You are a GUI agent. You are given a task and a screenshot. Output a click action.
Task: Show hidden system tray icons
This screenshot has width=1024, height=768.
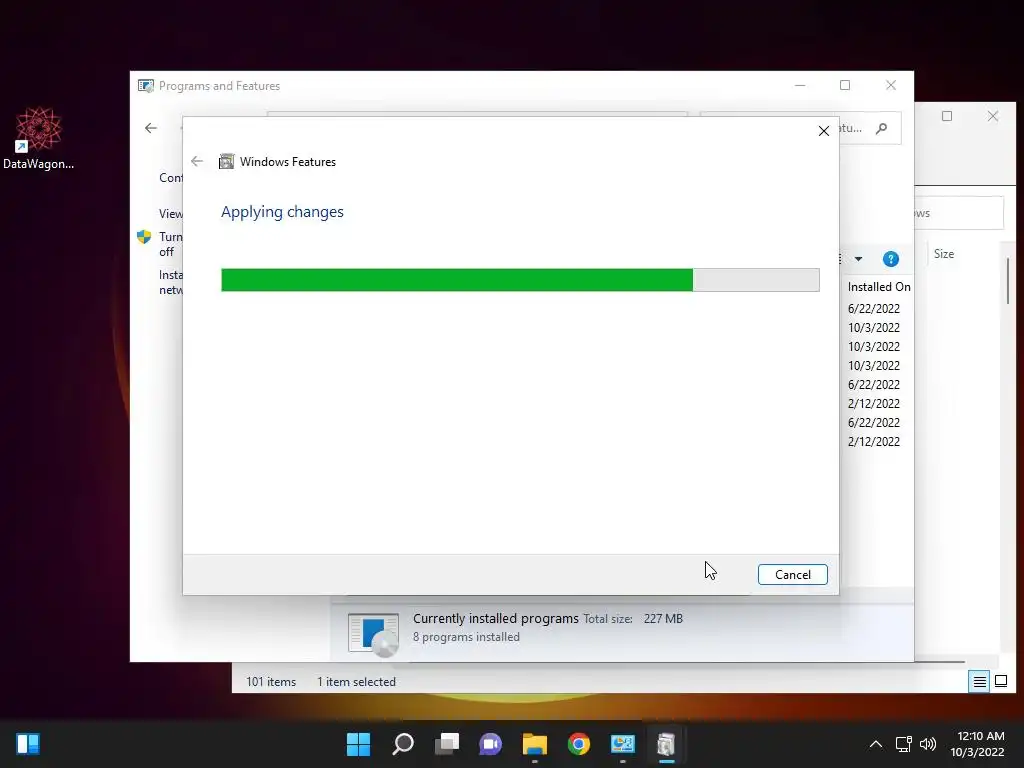coord(876,744)
